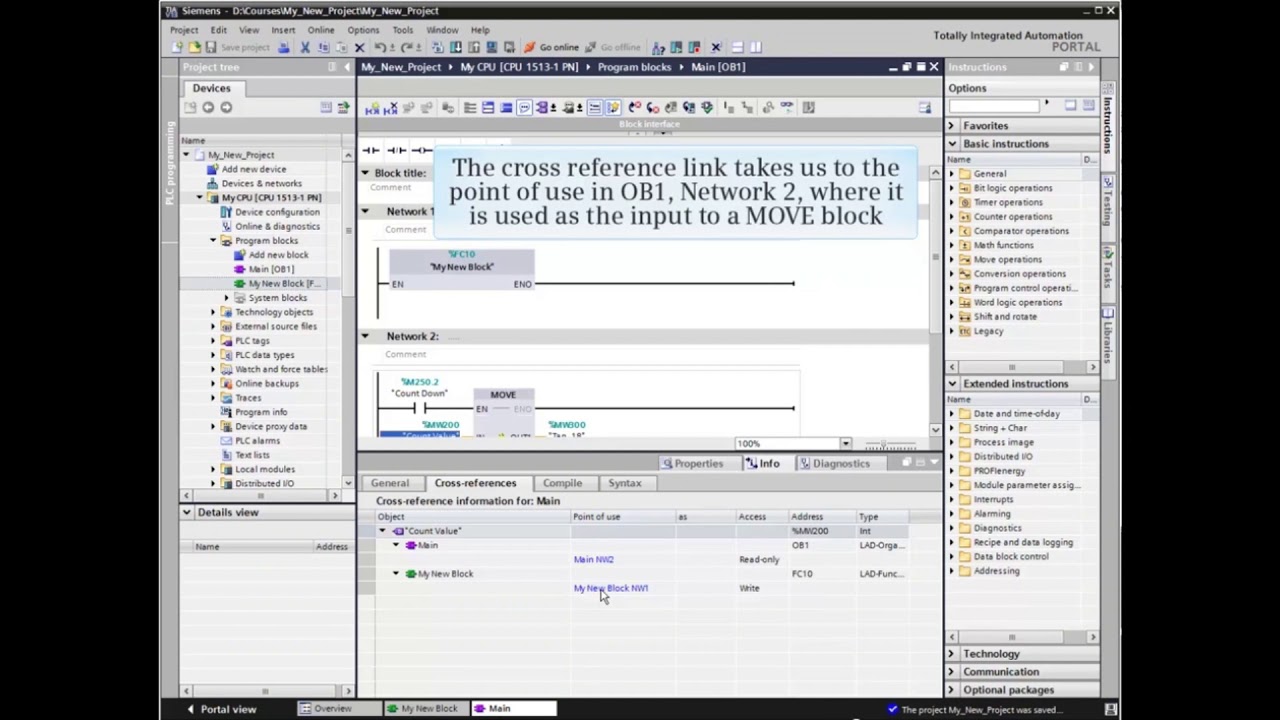Collapse the Network 2 section
The image size is (1280, 720).
pyautogui.click(x=365, y=336)
